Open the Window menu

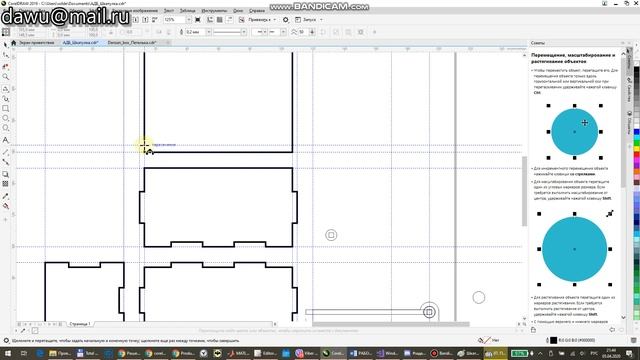pyautogui.click(x=238, y=10)
